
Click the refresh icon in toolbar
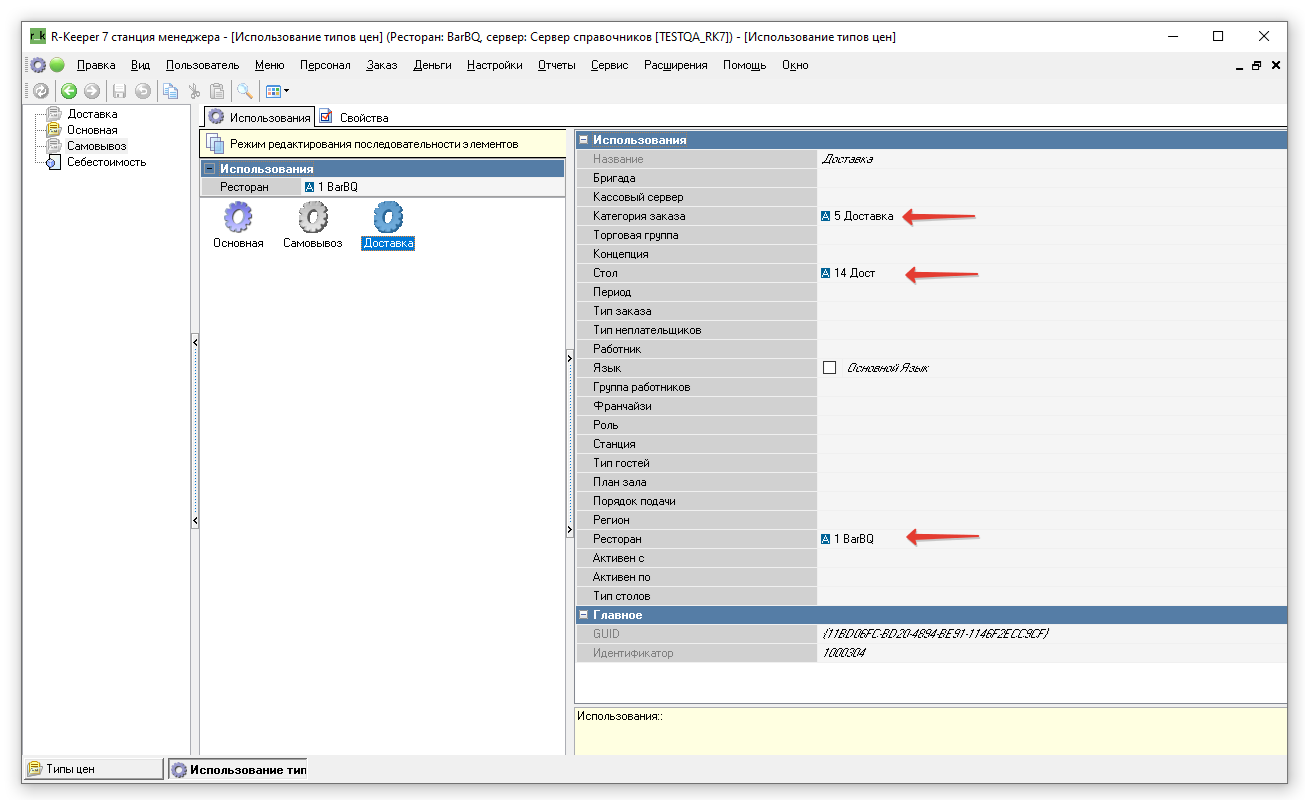click(x=40, y=91)
